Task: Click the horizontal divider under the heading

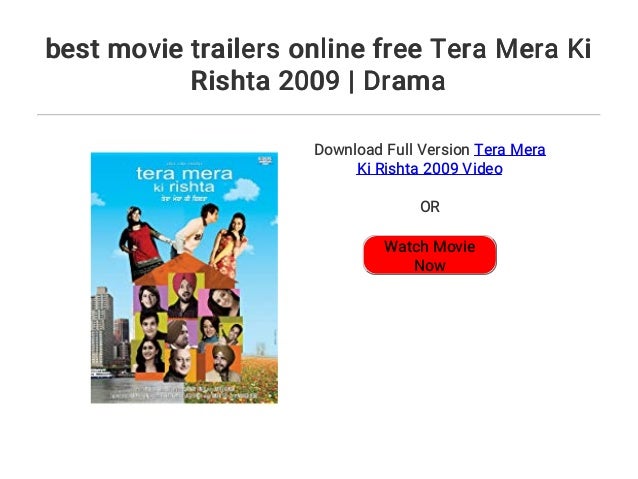Action: point(319,115)
